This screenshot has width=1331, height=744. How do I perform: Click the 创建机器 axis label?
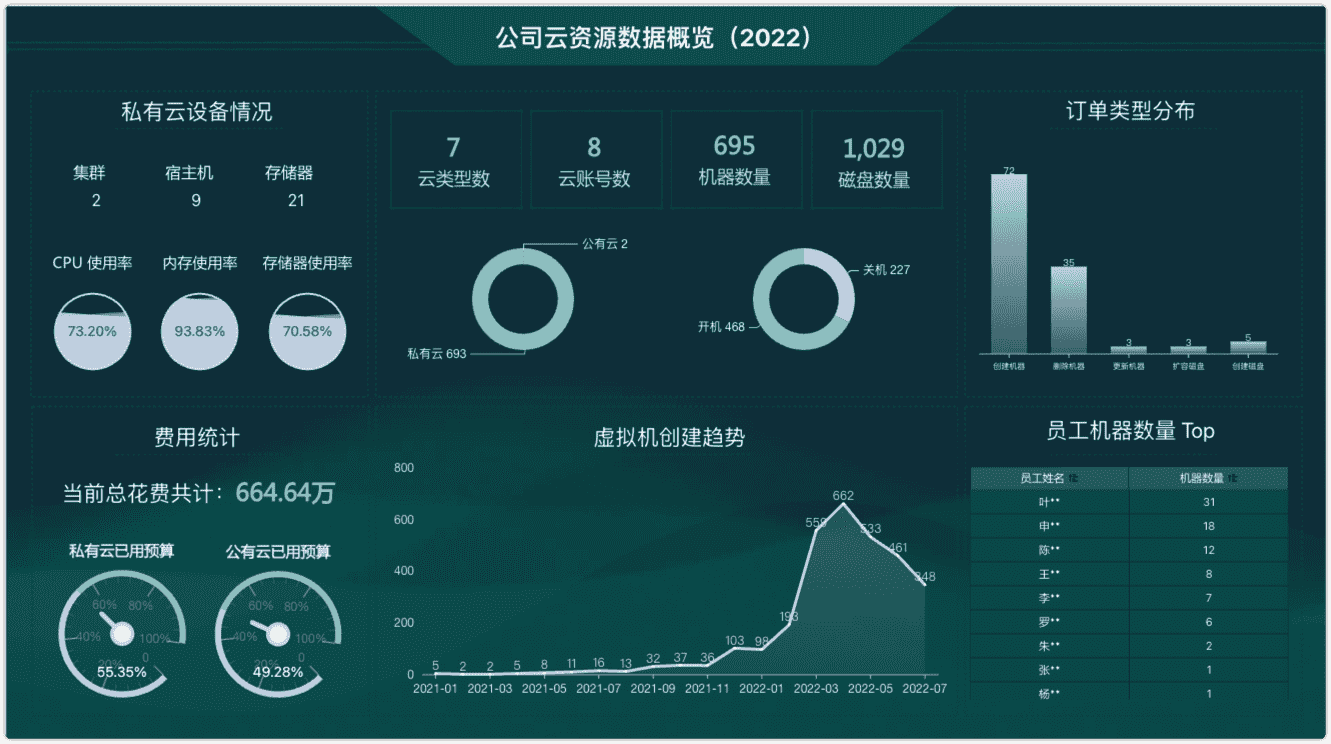pos(1009,366)
